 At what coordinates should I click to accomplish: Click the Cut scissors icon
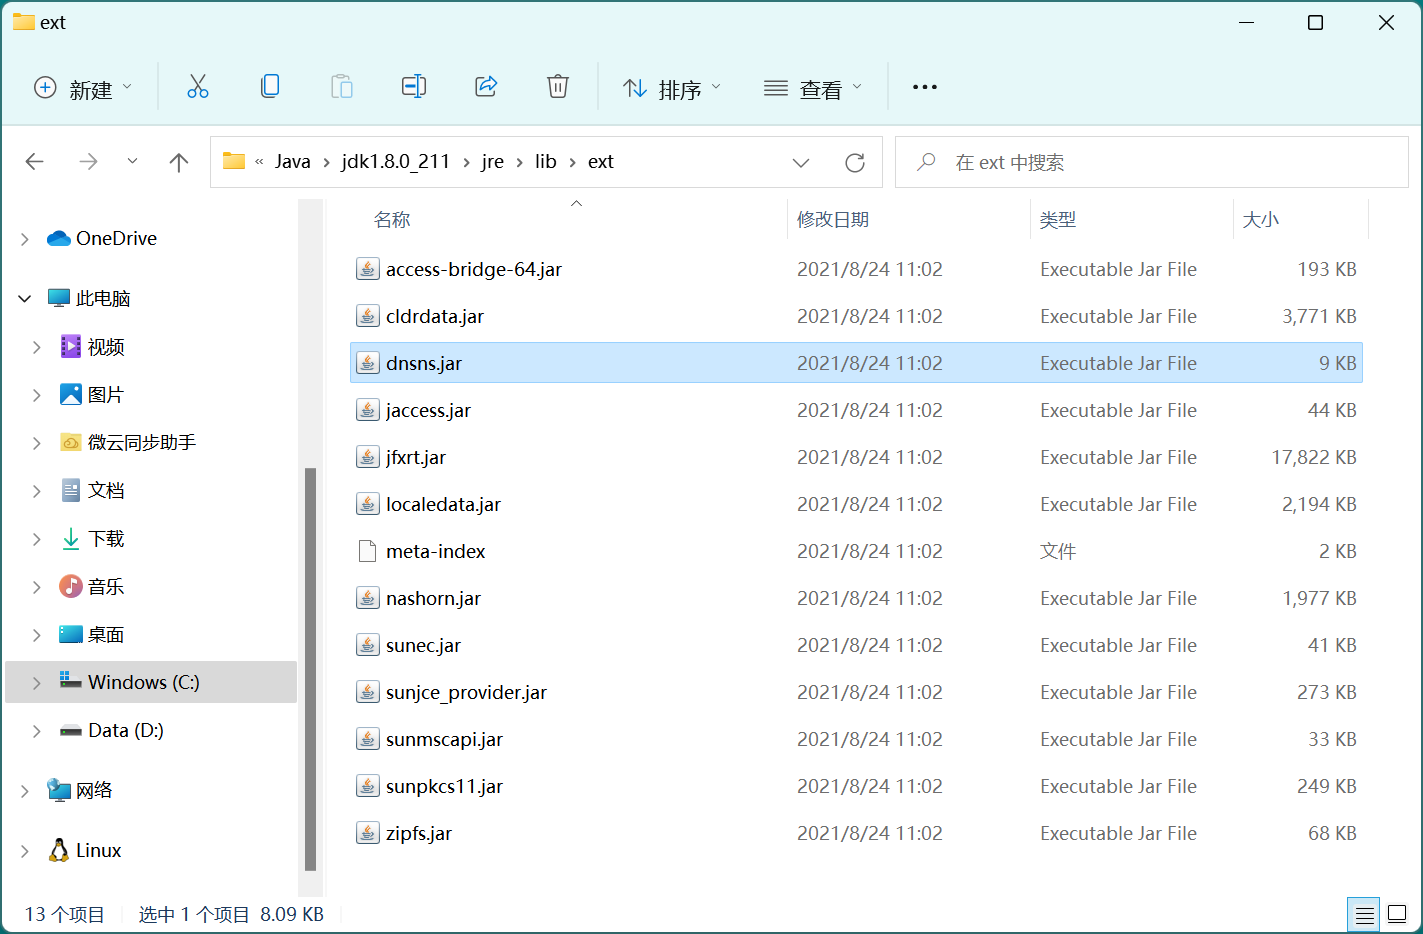[x=198, y=87]
